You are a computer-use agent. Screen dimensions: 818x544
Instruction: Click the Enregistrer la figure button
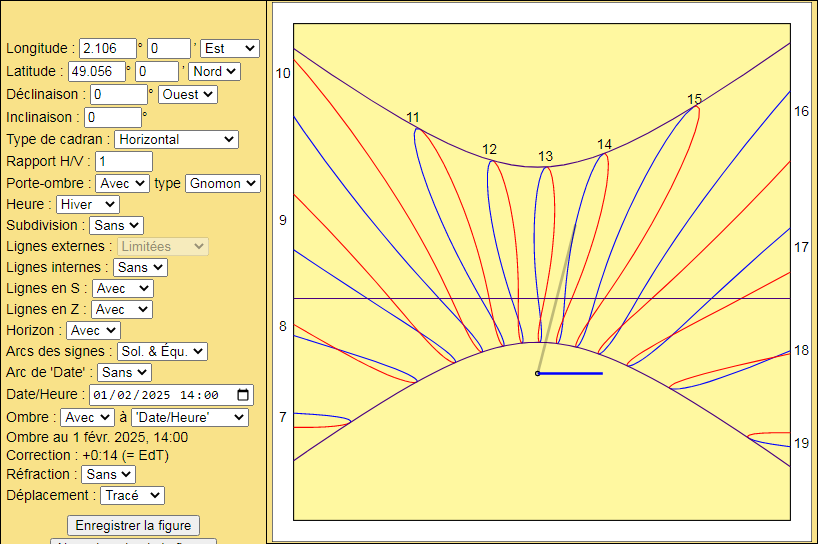(x=133, y=525)
